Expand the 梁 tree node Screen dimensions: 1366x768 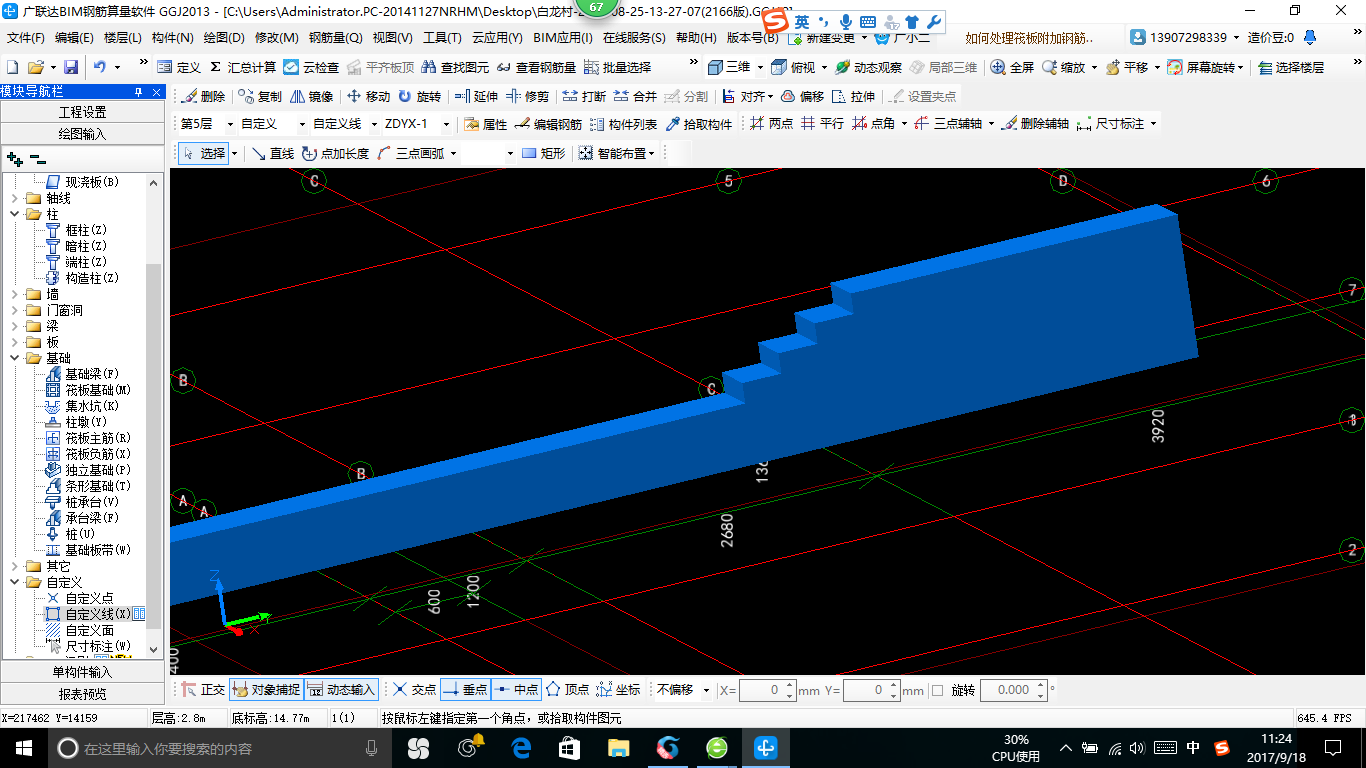15,326
